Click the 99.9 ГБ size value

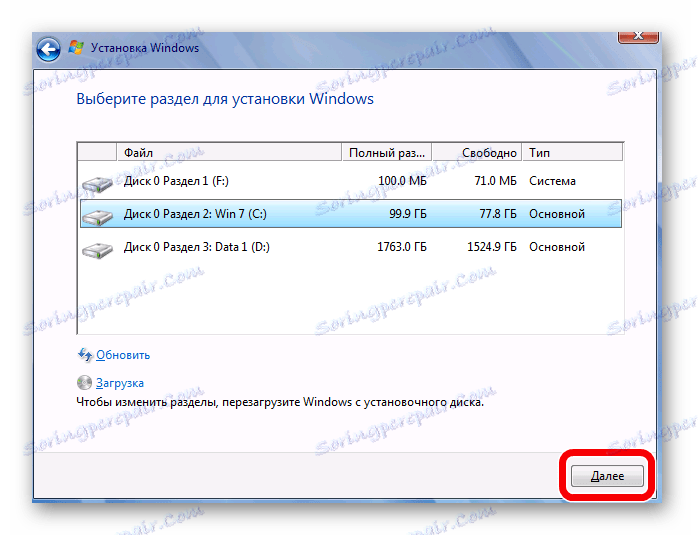(408, 214)
